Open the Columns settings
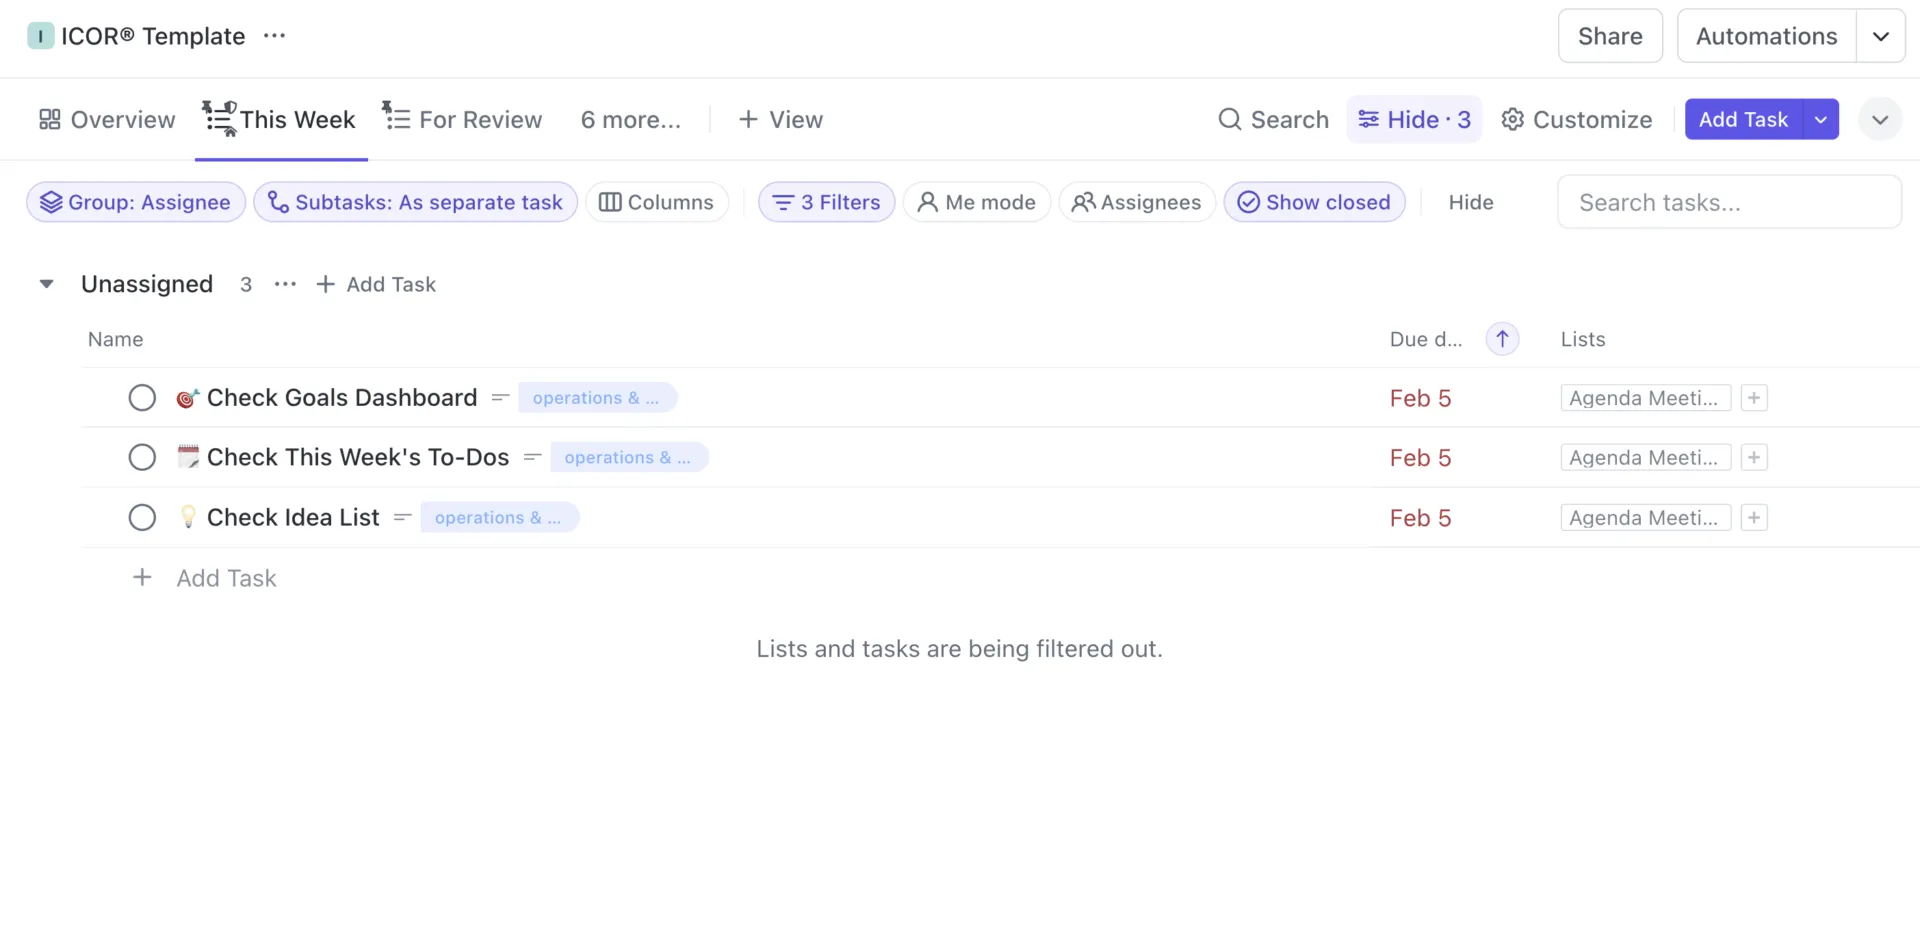Screen dimensions: 1920x928 pyautogui.click(x=657, y=202)
